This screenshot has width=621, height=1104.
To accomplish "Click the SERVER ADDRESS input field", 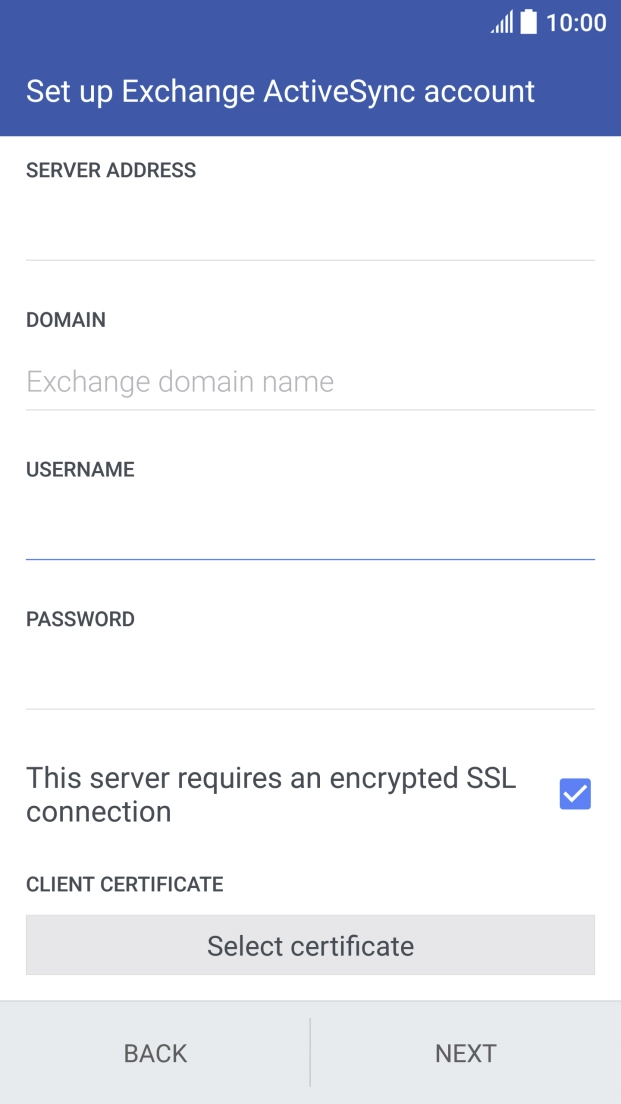I will 310,230.
